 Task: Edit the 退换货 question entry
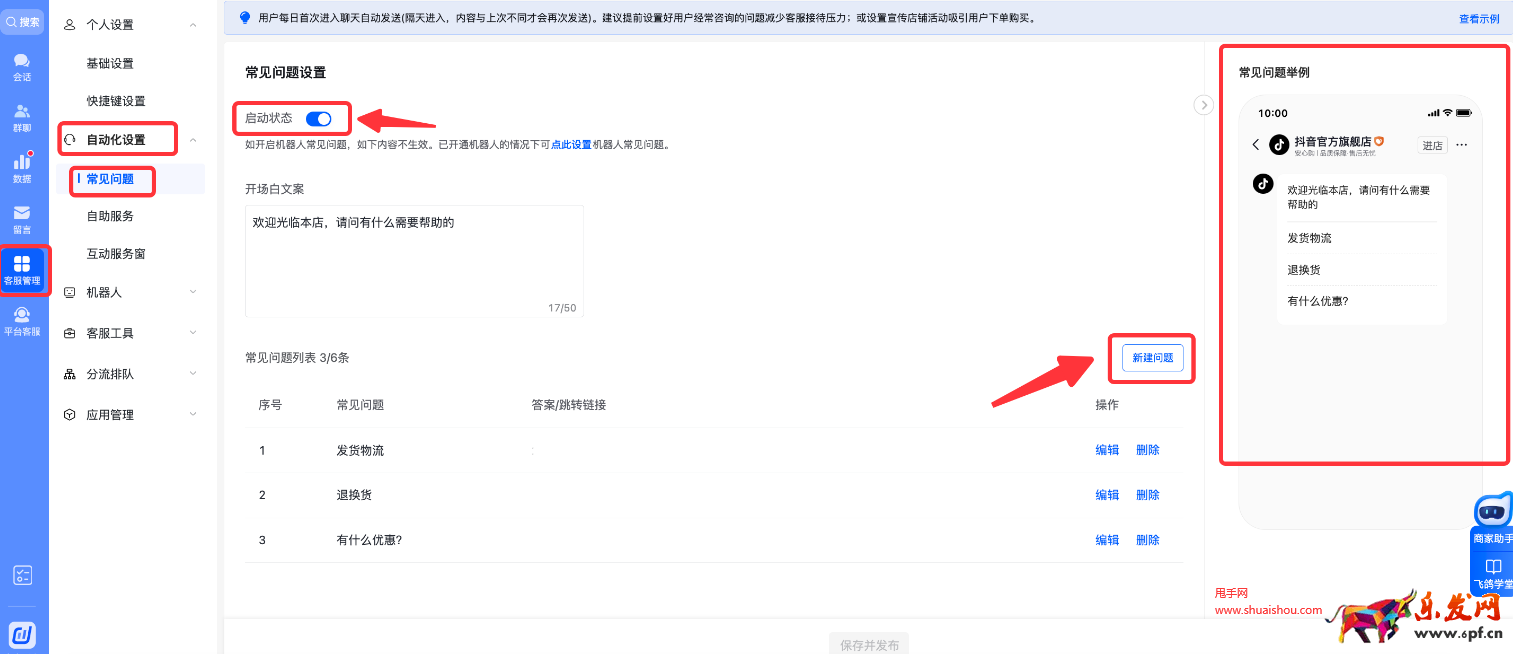click(1107, 494)
